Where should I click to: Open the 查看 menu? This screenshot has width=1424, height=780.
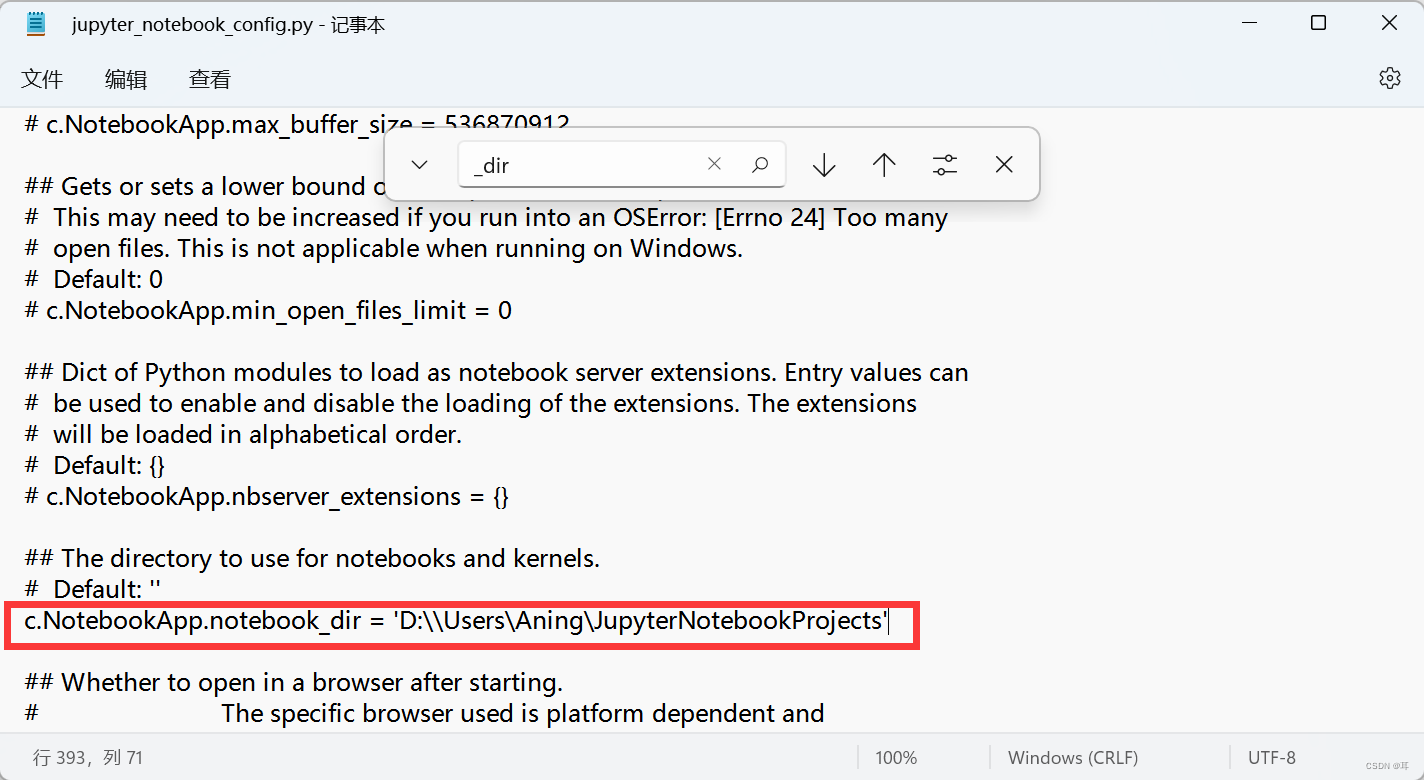tap(210, 79)
